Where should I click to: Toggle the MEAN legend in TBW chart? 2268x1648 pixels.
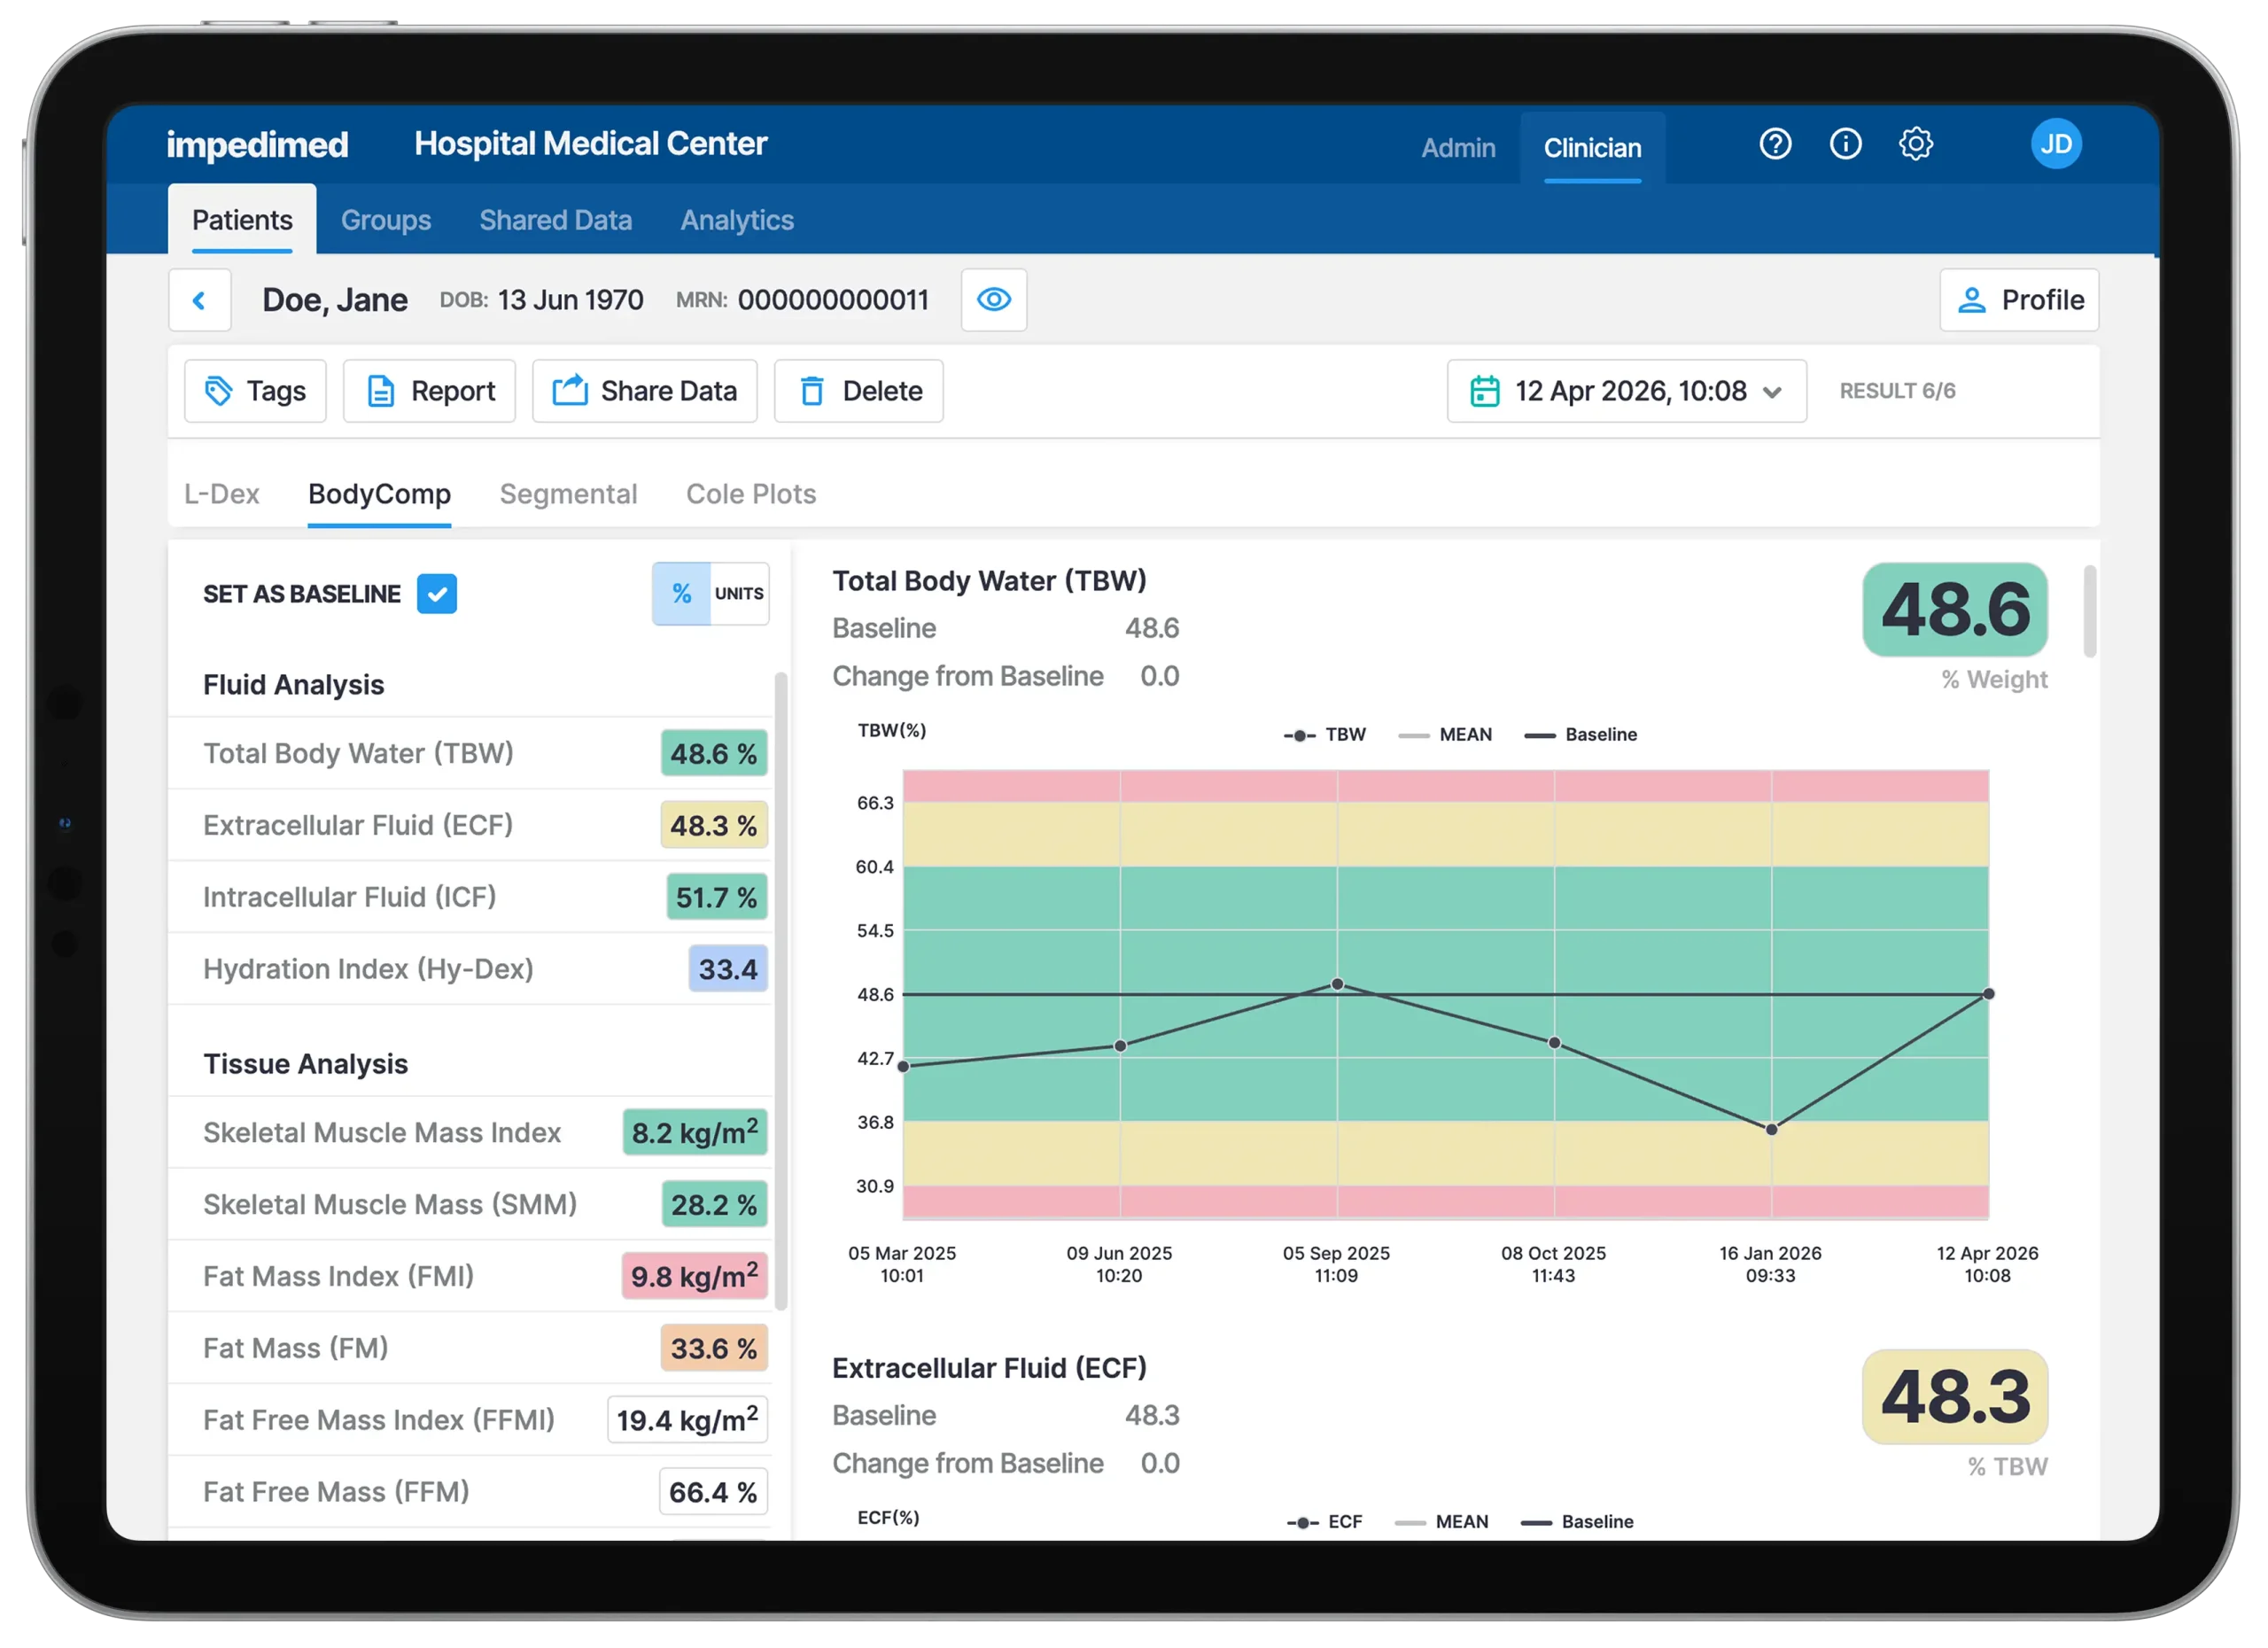point(1444,735)
